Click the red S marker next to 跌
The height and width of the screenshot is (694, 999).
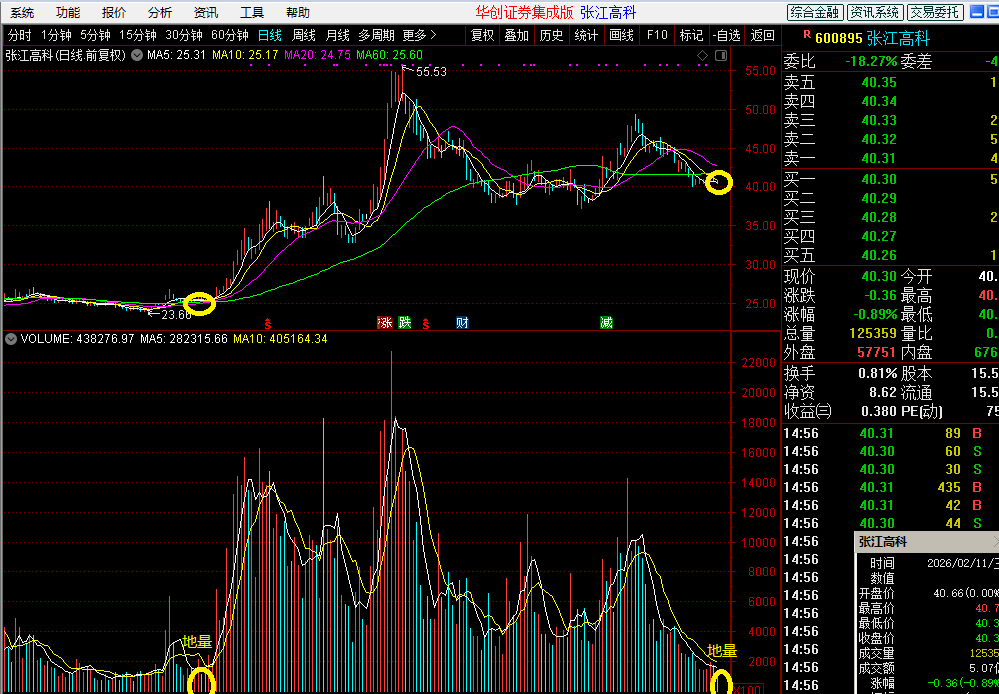point(426,324)
